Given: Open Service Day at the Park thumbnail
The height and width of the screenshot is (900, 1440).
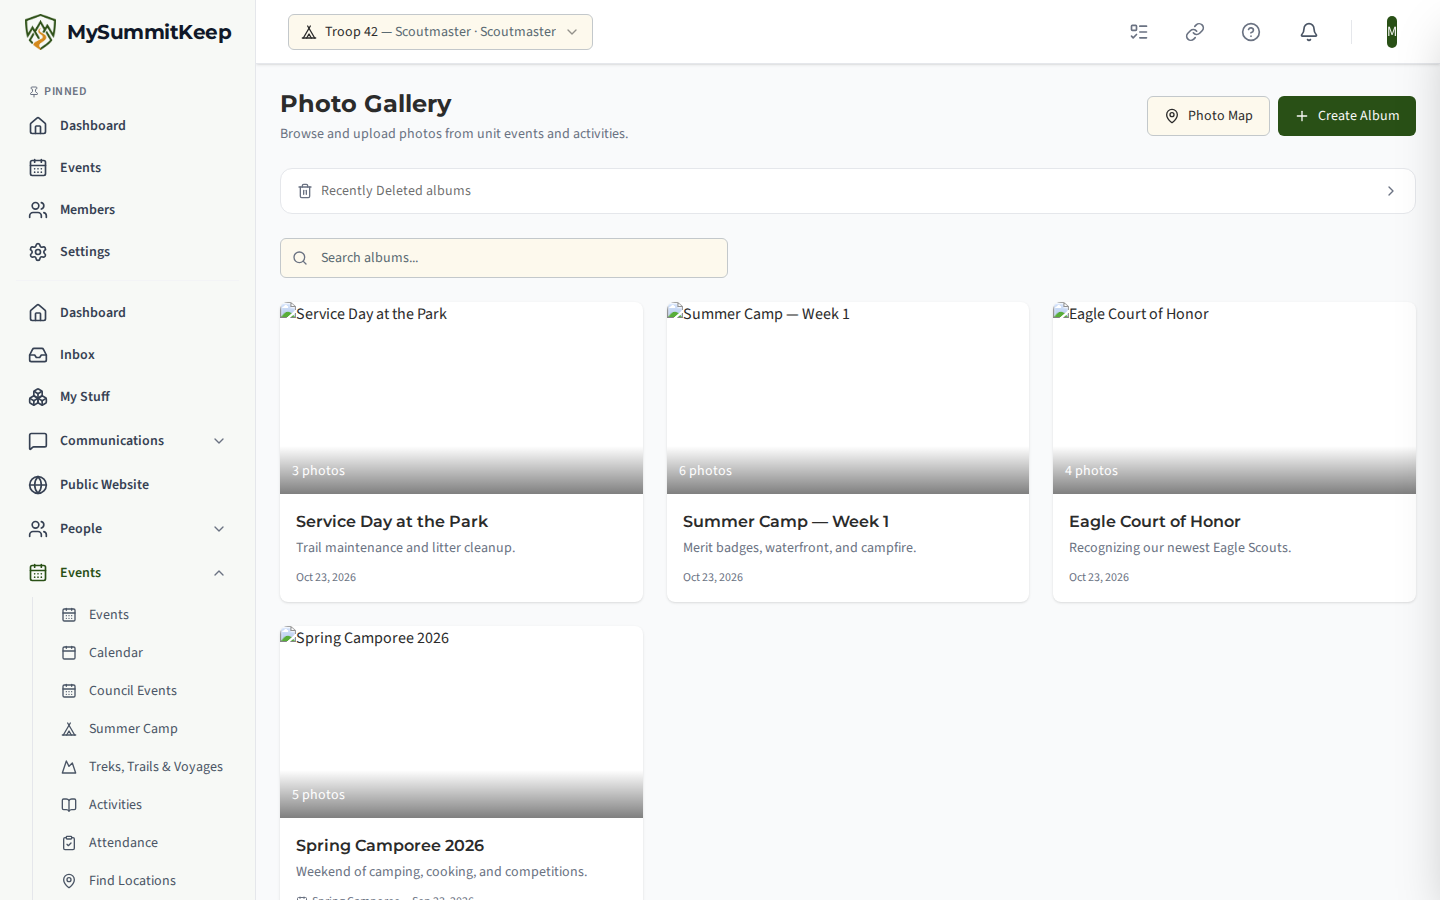Looking at the screenshot, I should pos(461,398).
